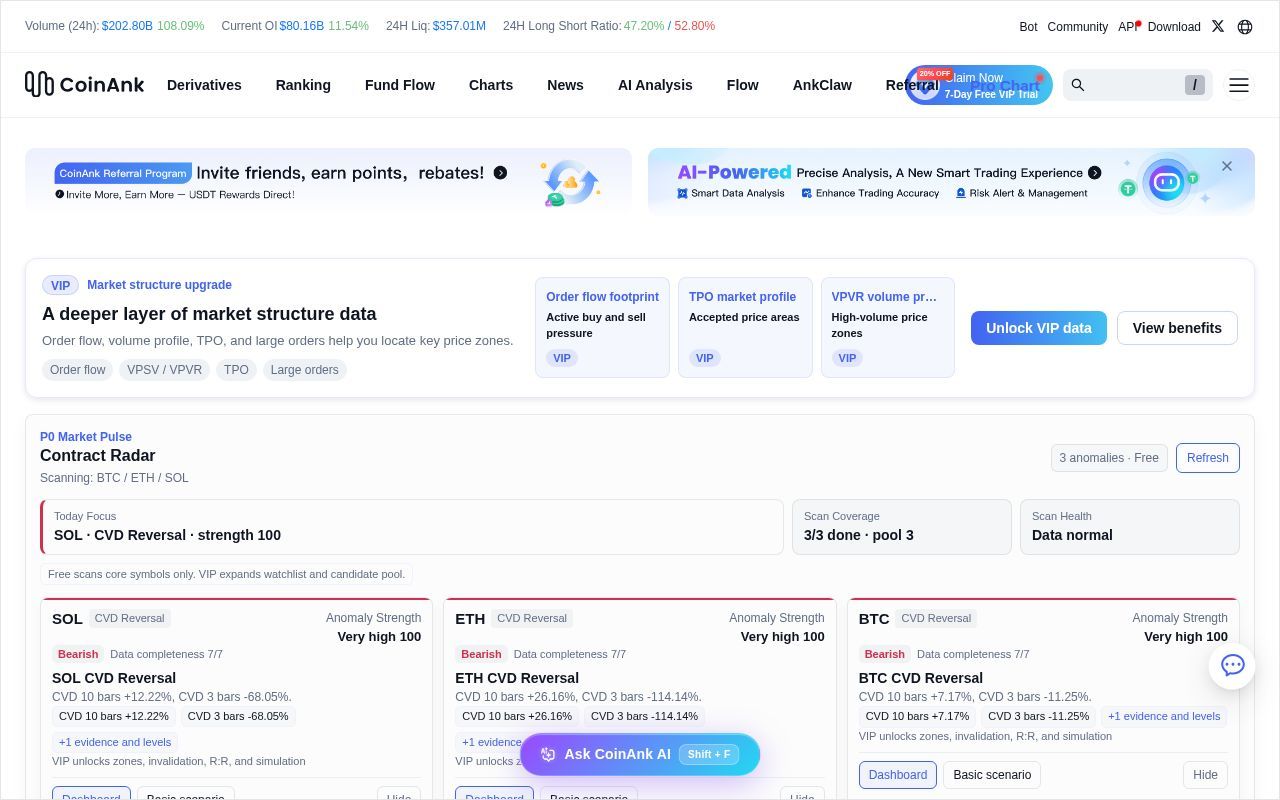Open the AnkClaw nav item
This screenshot has width=1280, height=800.
point(822,85)
